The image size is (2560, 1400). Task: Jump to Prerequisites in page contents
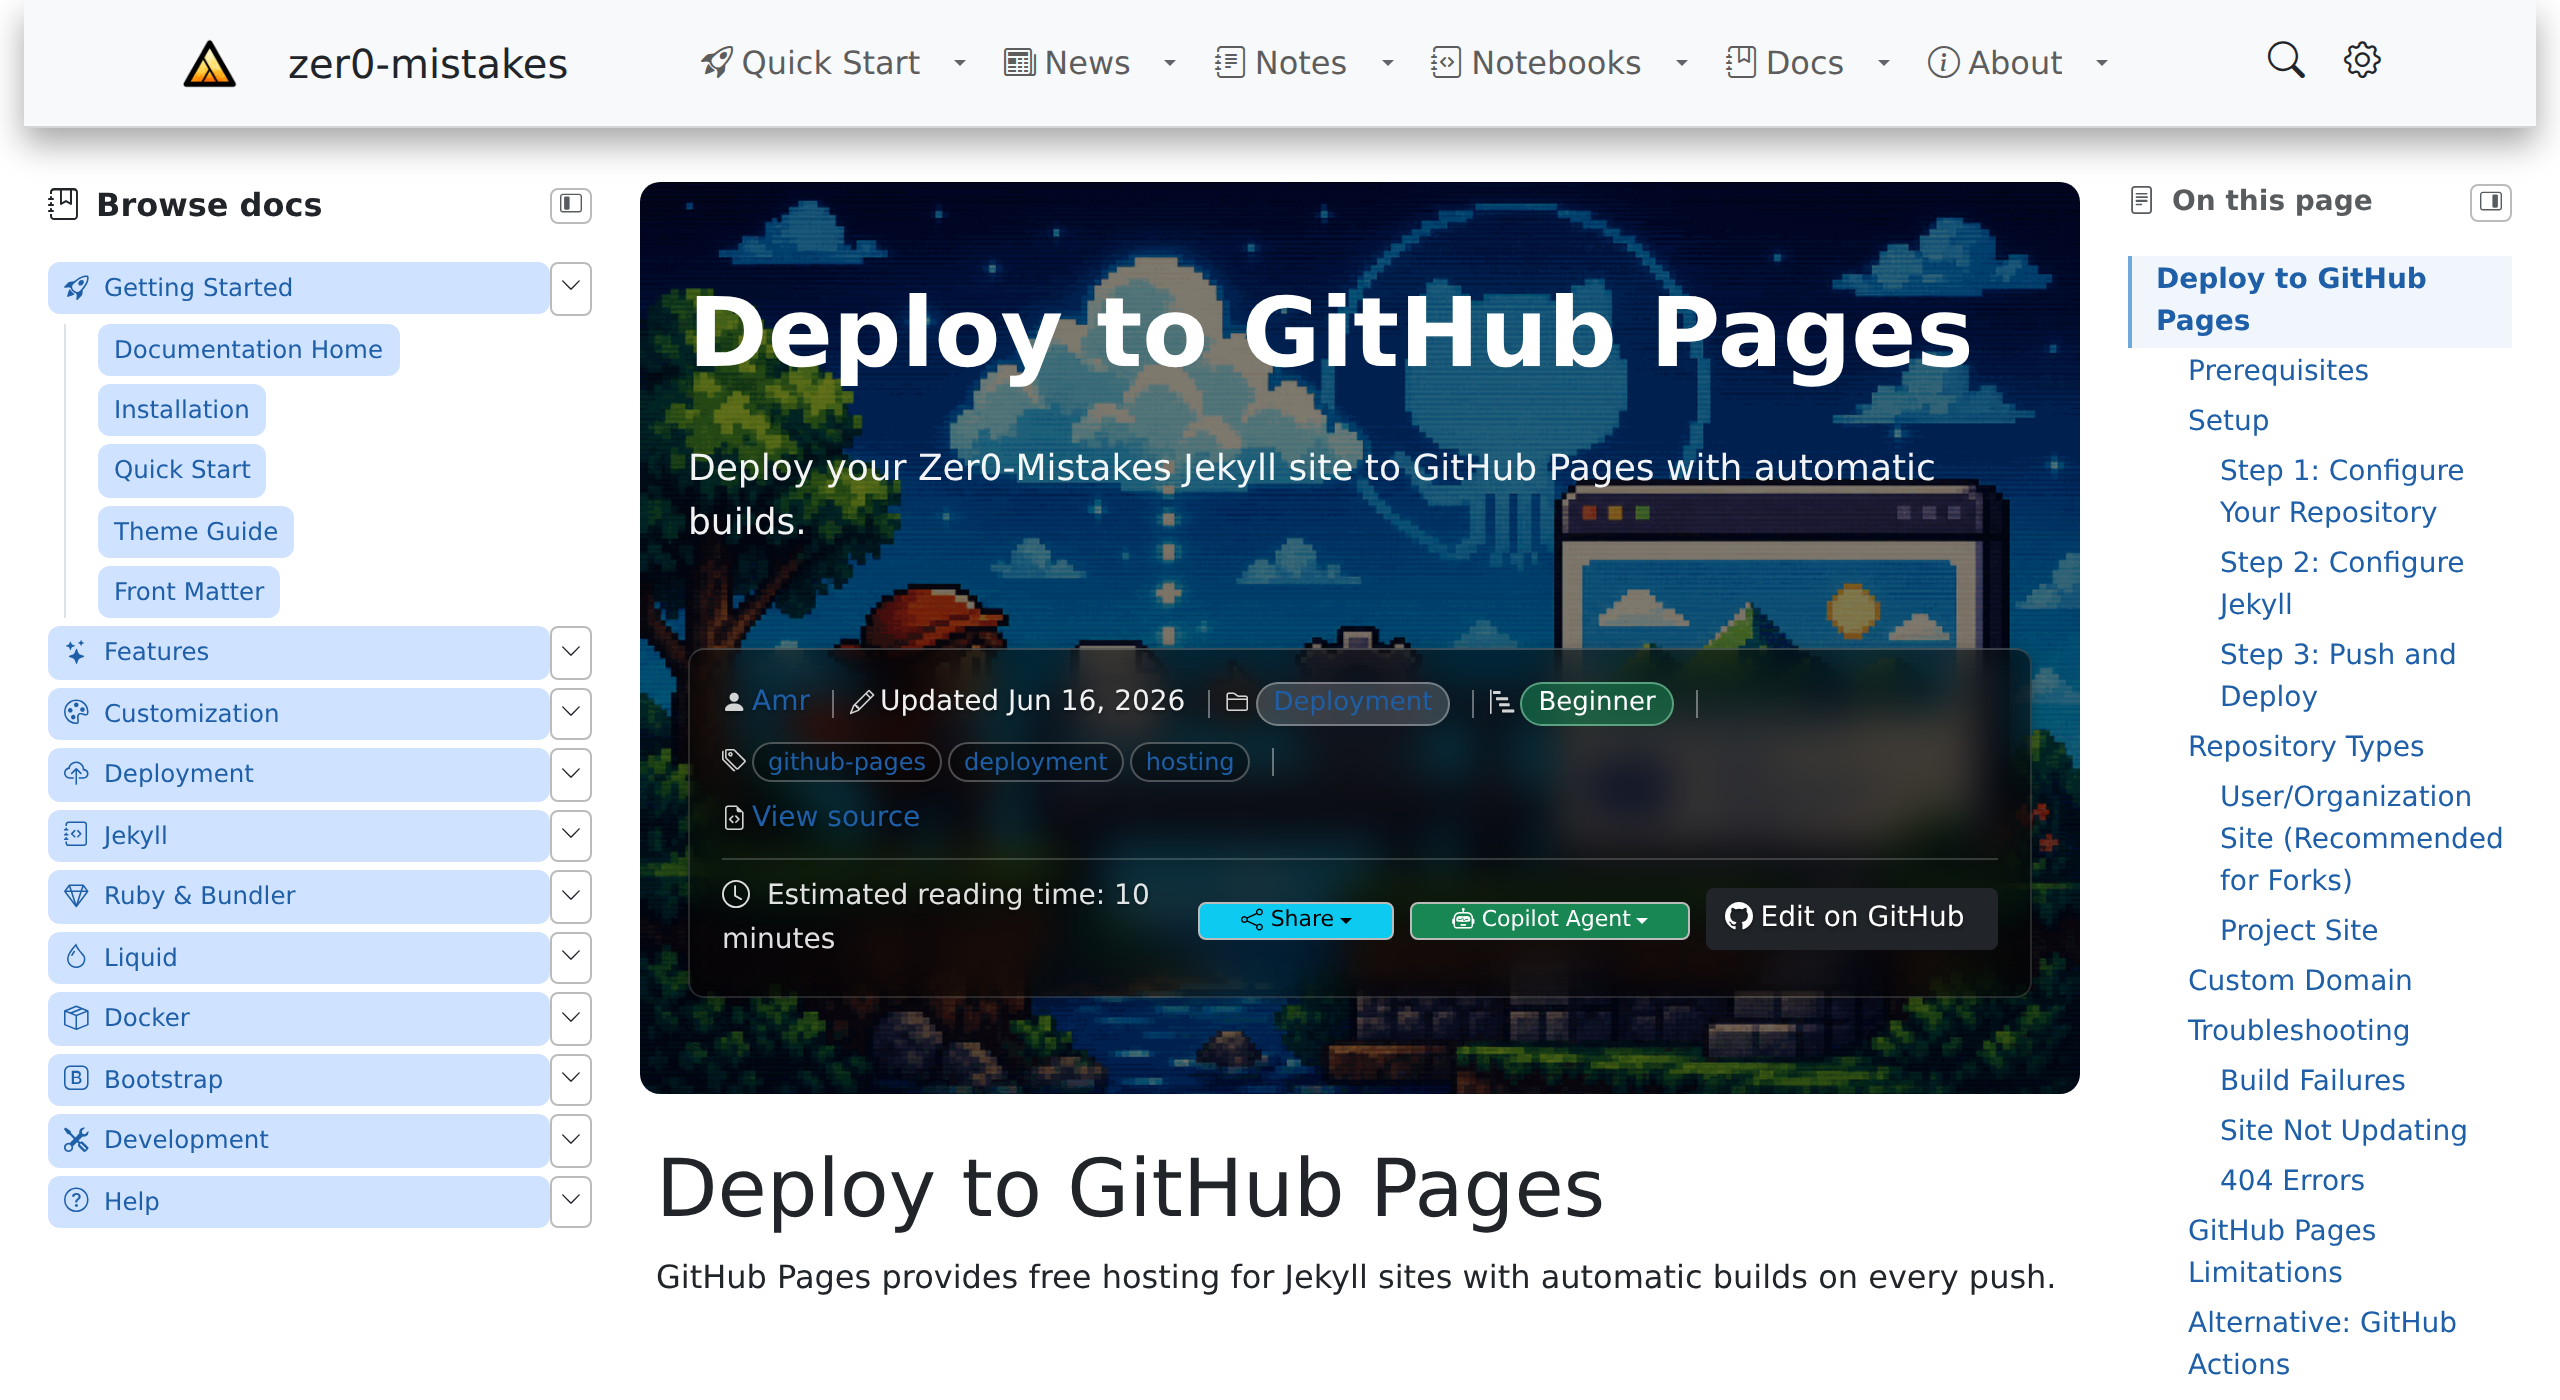[x=2278, y=371]
